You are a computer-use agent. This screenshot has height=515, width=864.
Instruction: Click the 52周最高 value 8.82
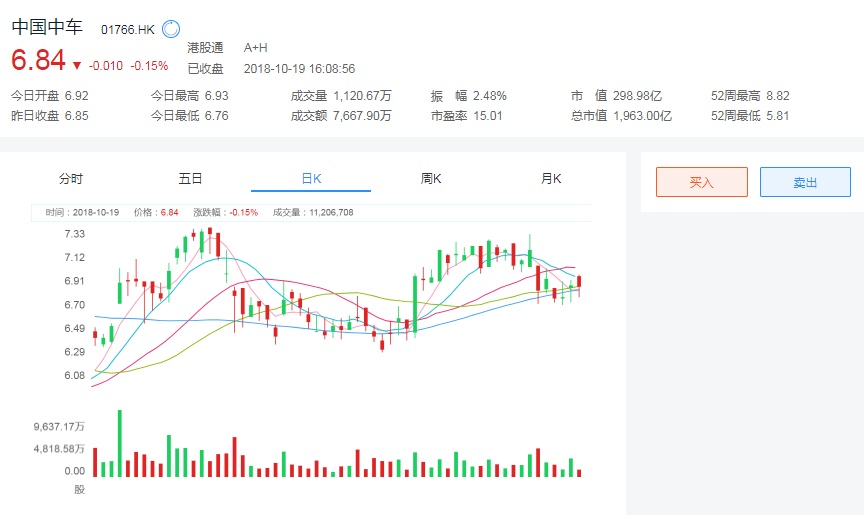point(777,96)
